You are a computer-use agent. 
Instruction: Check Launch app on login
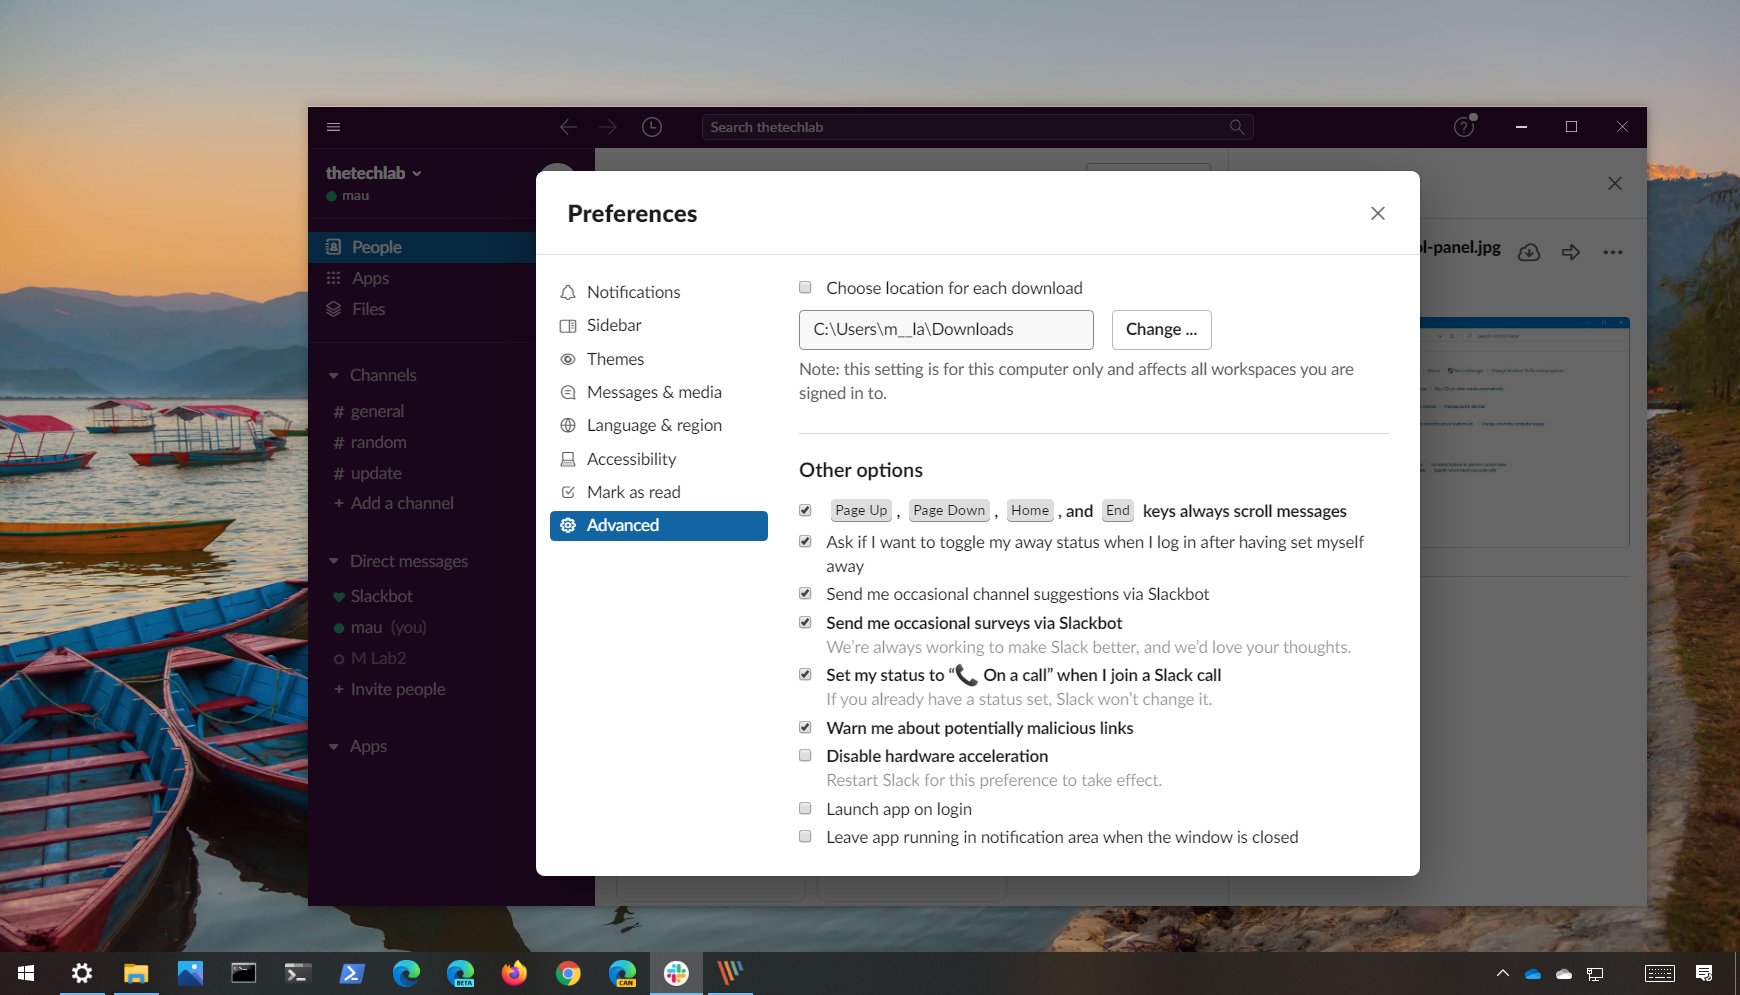tap(805, 808)
